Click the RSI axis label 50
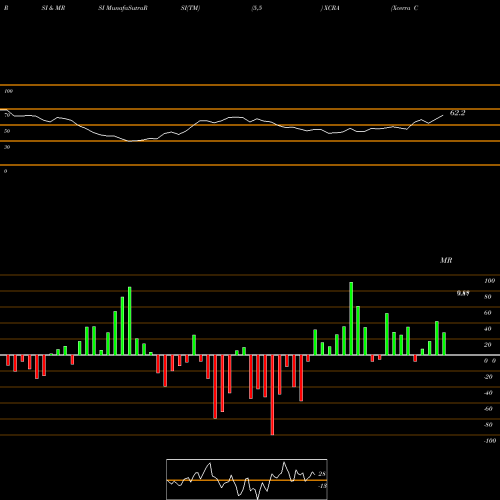 (7, 131)
